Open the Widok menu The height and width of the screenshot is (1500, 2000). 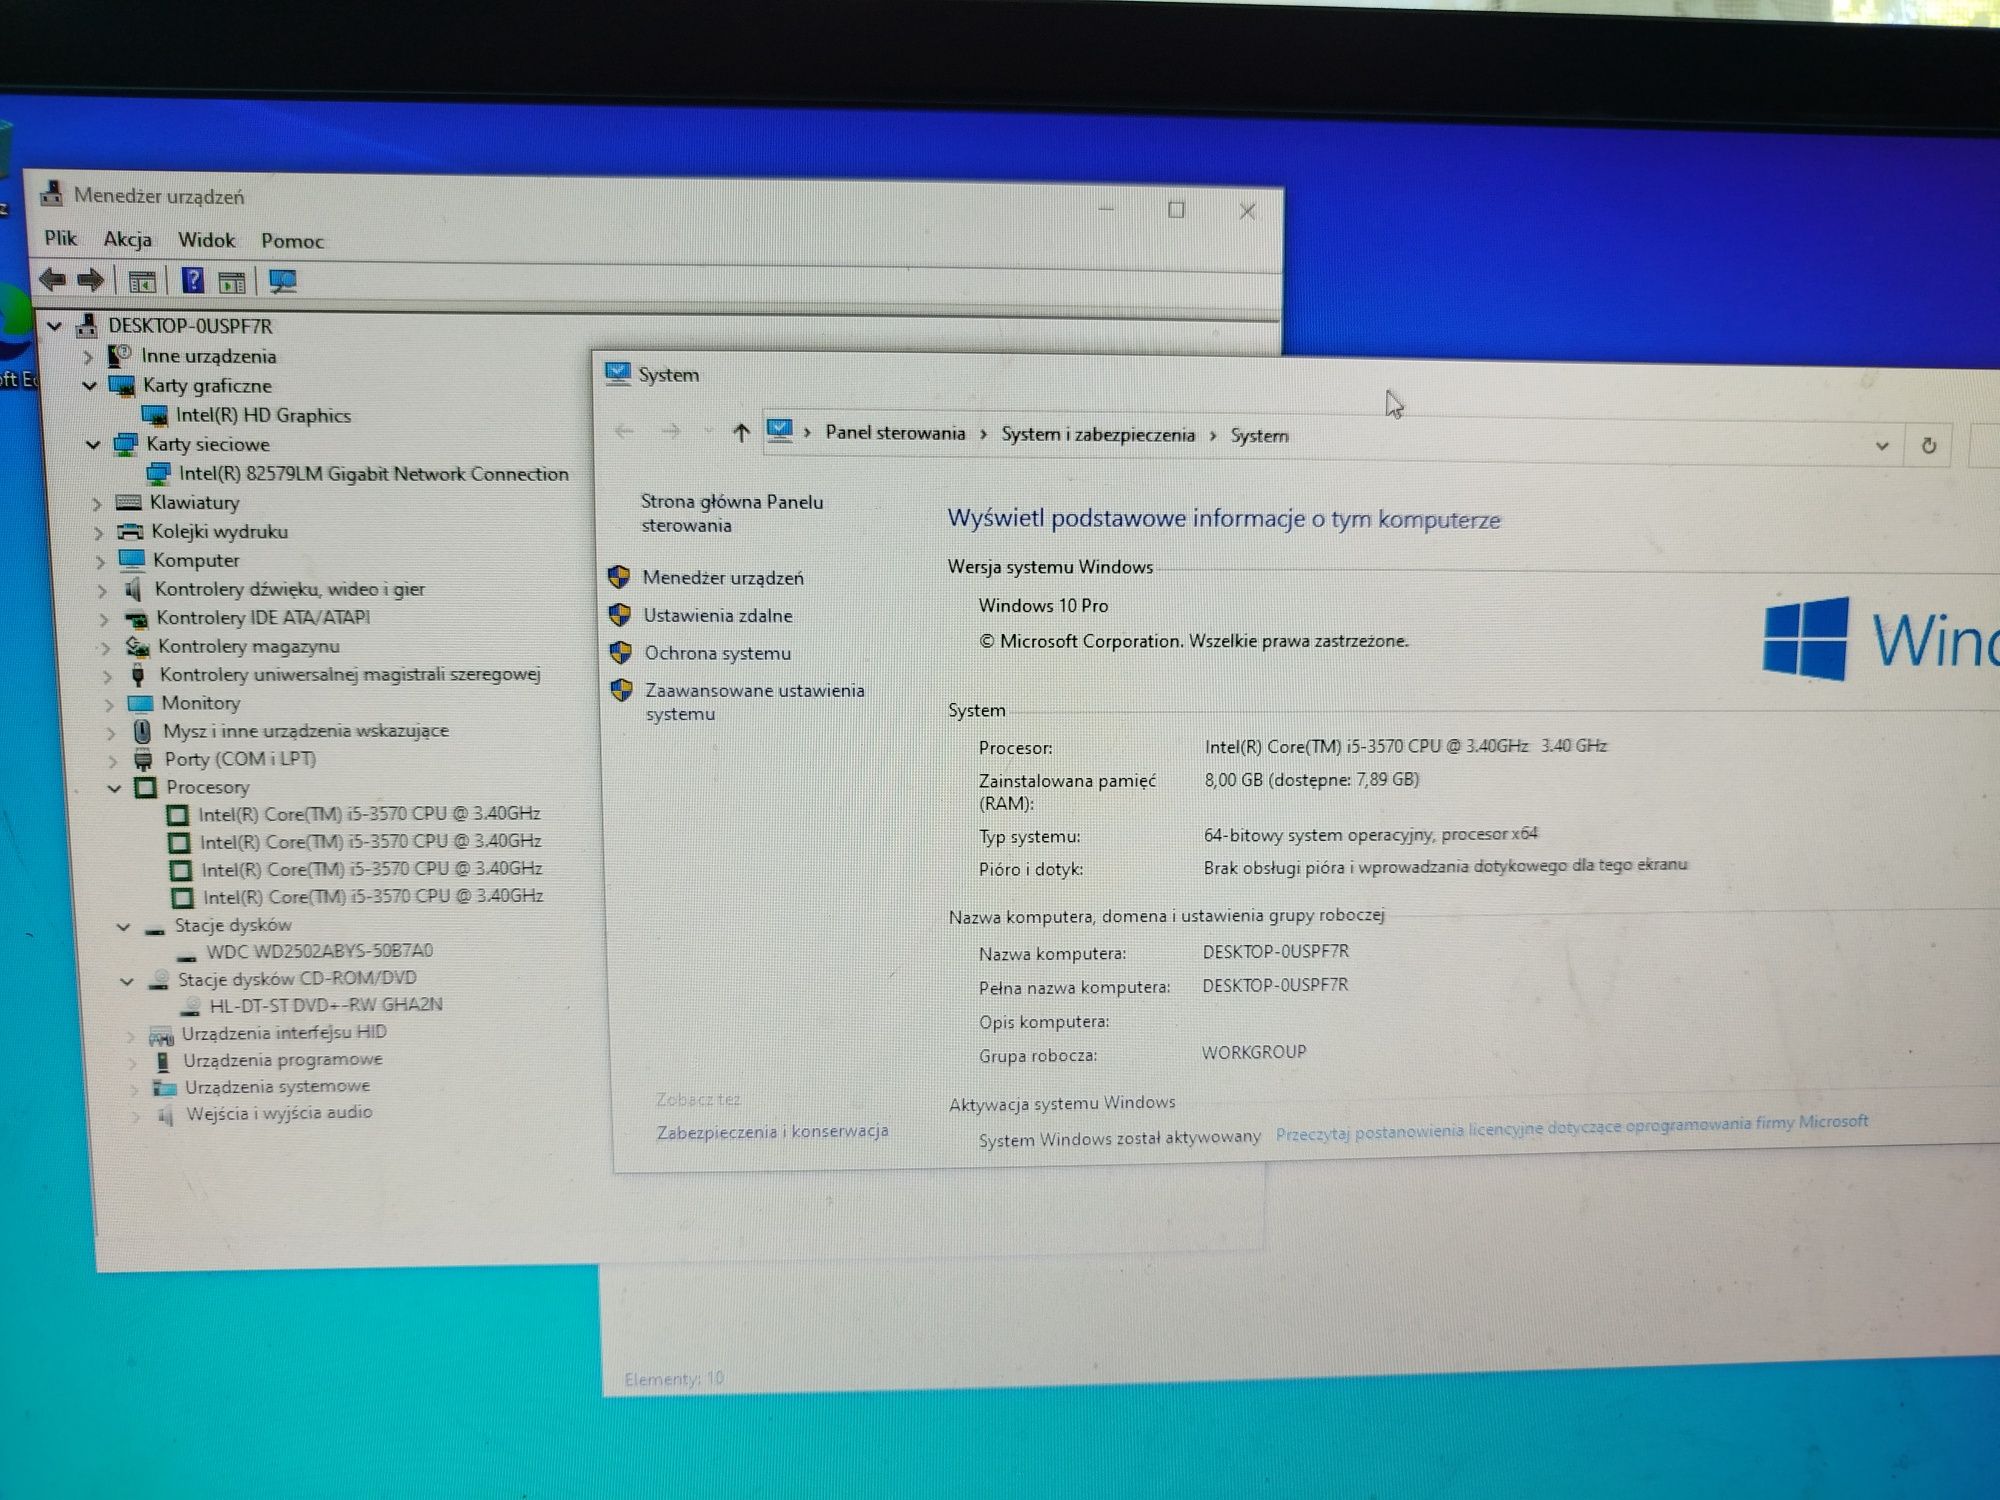pos(207,240)
